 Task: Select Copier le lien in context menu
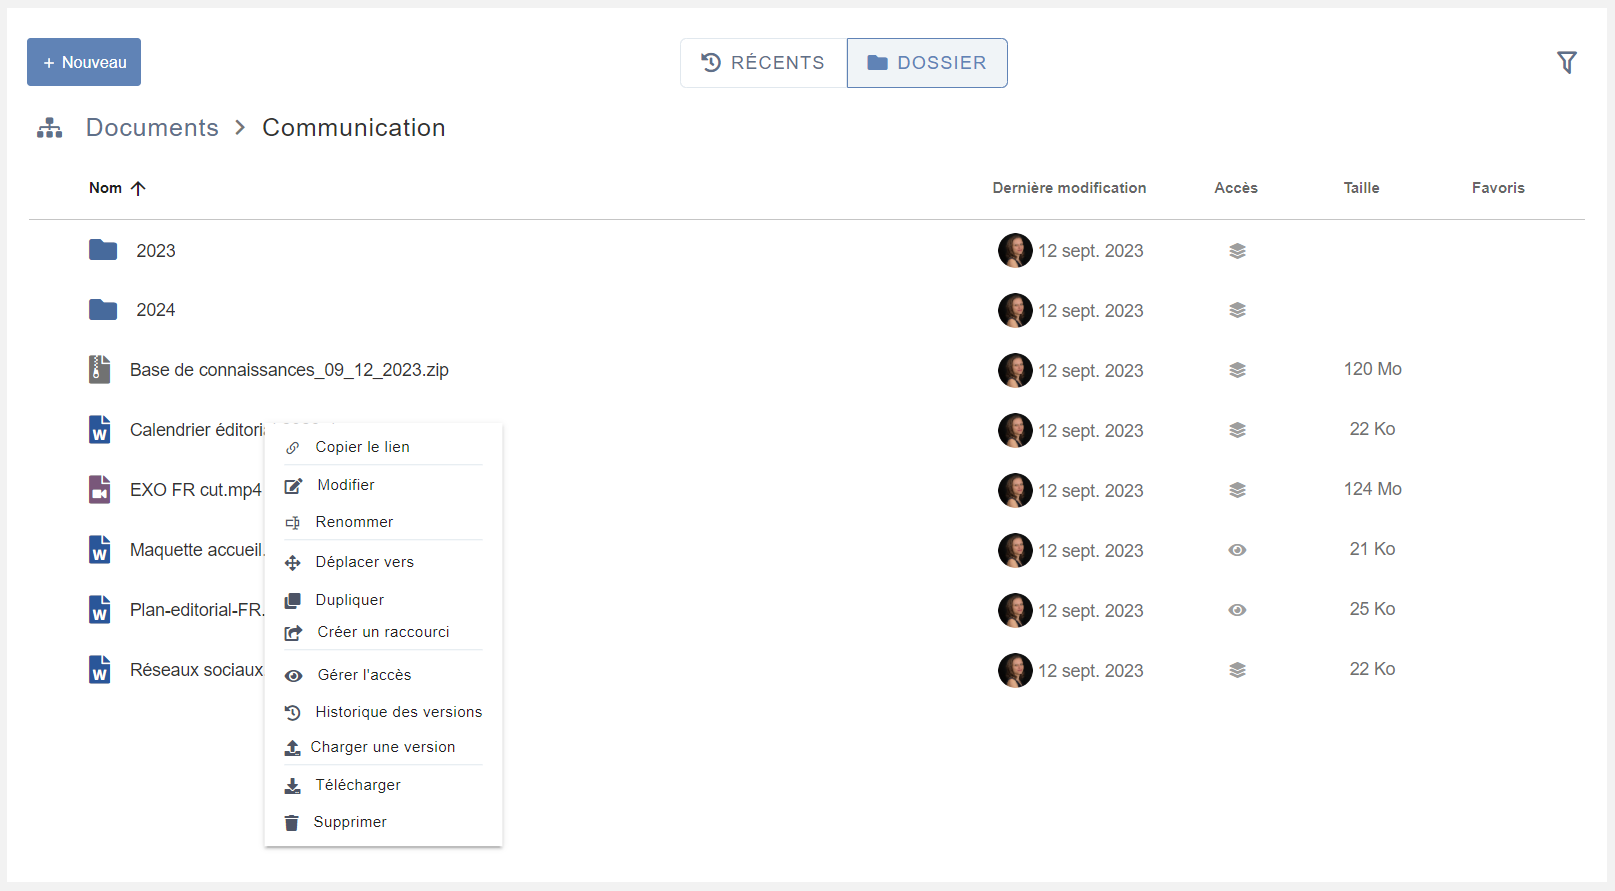(x=362, y=447)
